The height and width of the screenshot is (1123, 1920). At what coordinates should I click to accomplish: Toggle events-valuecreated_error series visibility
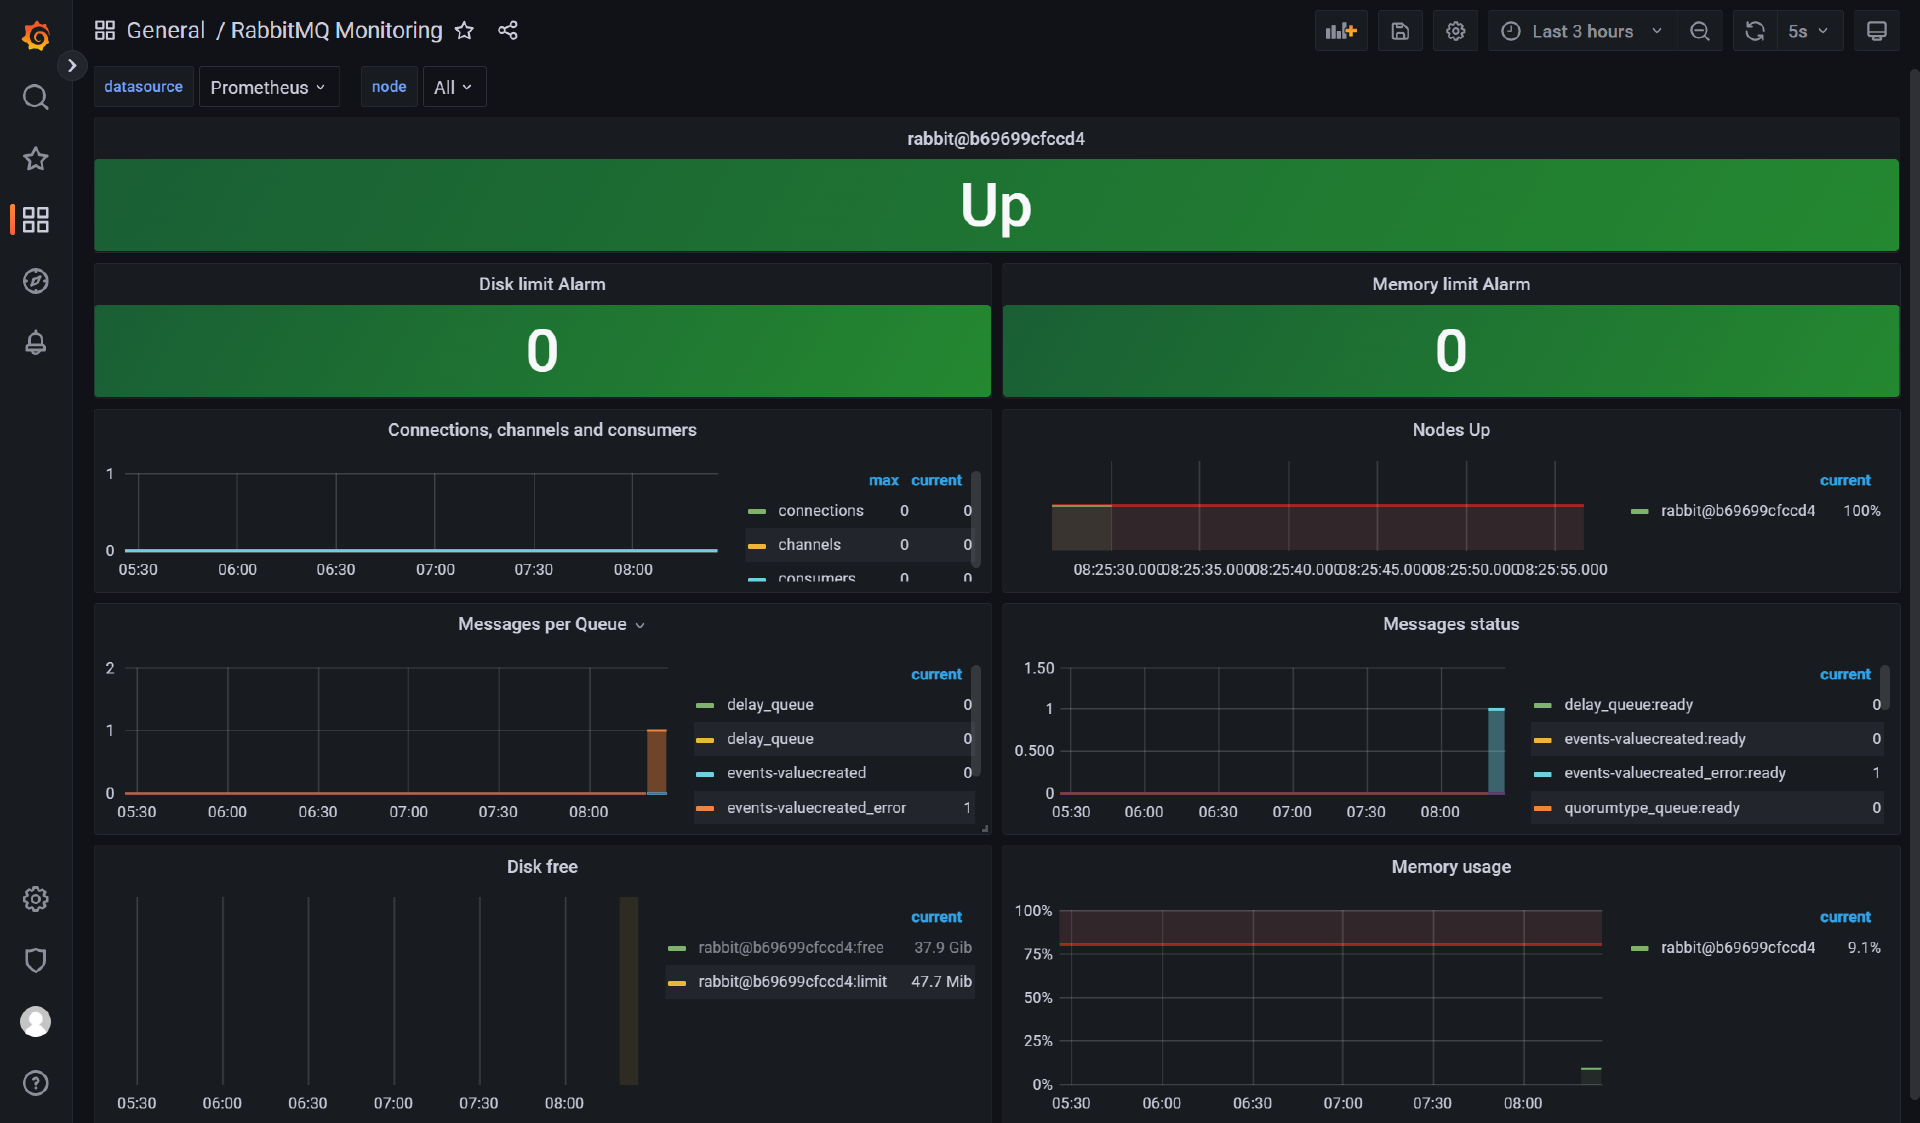coord(816,807)
